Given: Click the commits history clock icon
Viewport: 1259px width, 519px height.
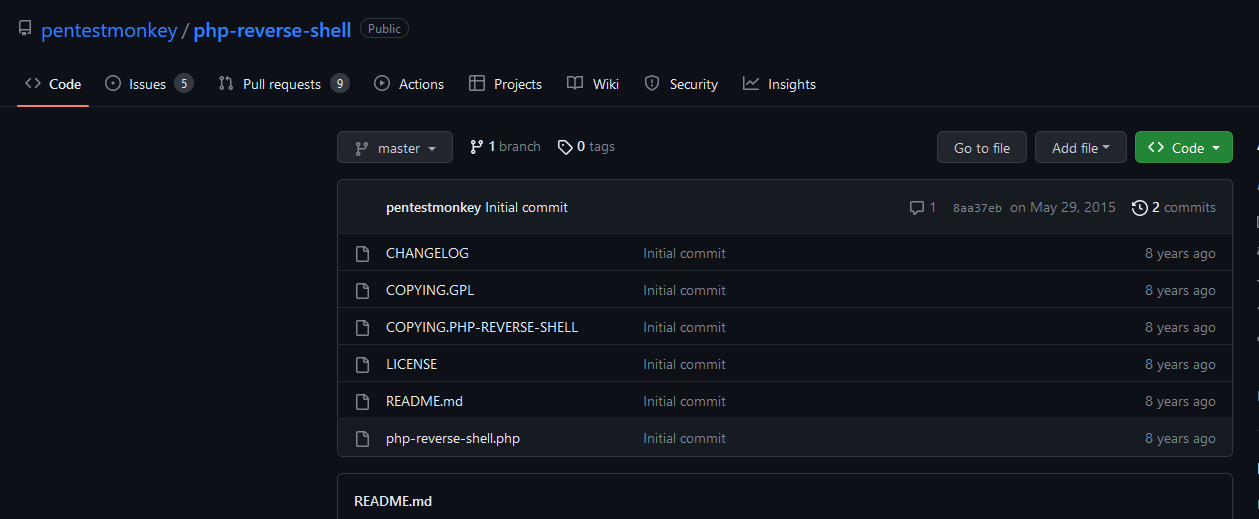Looking at the screenshot, I should (x=1140, y=208).
